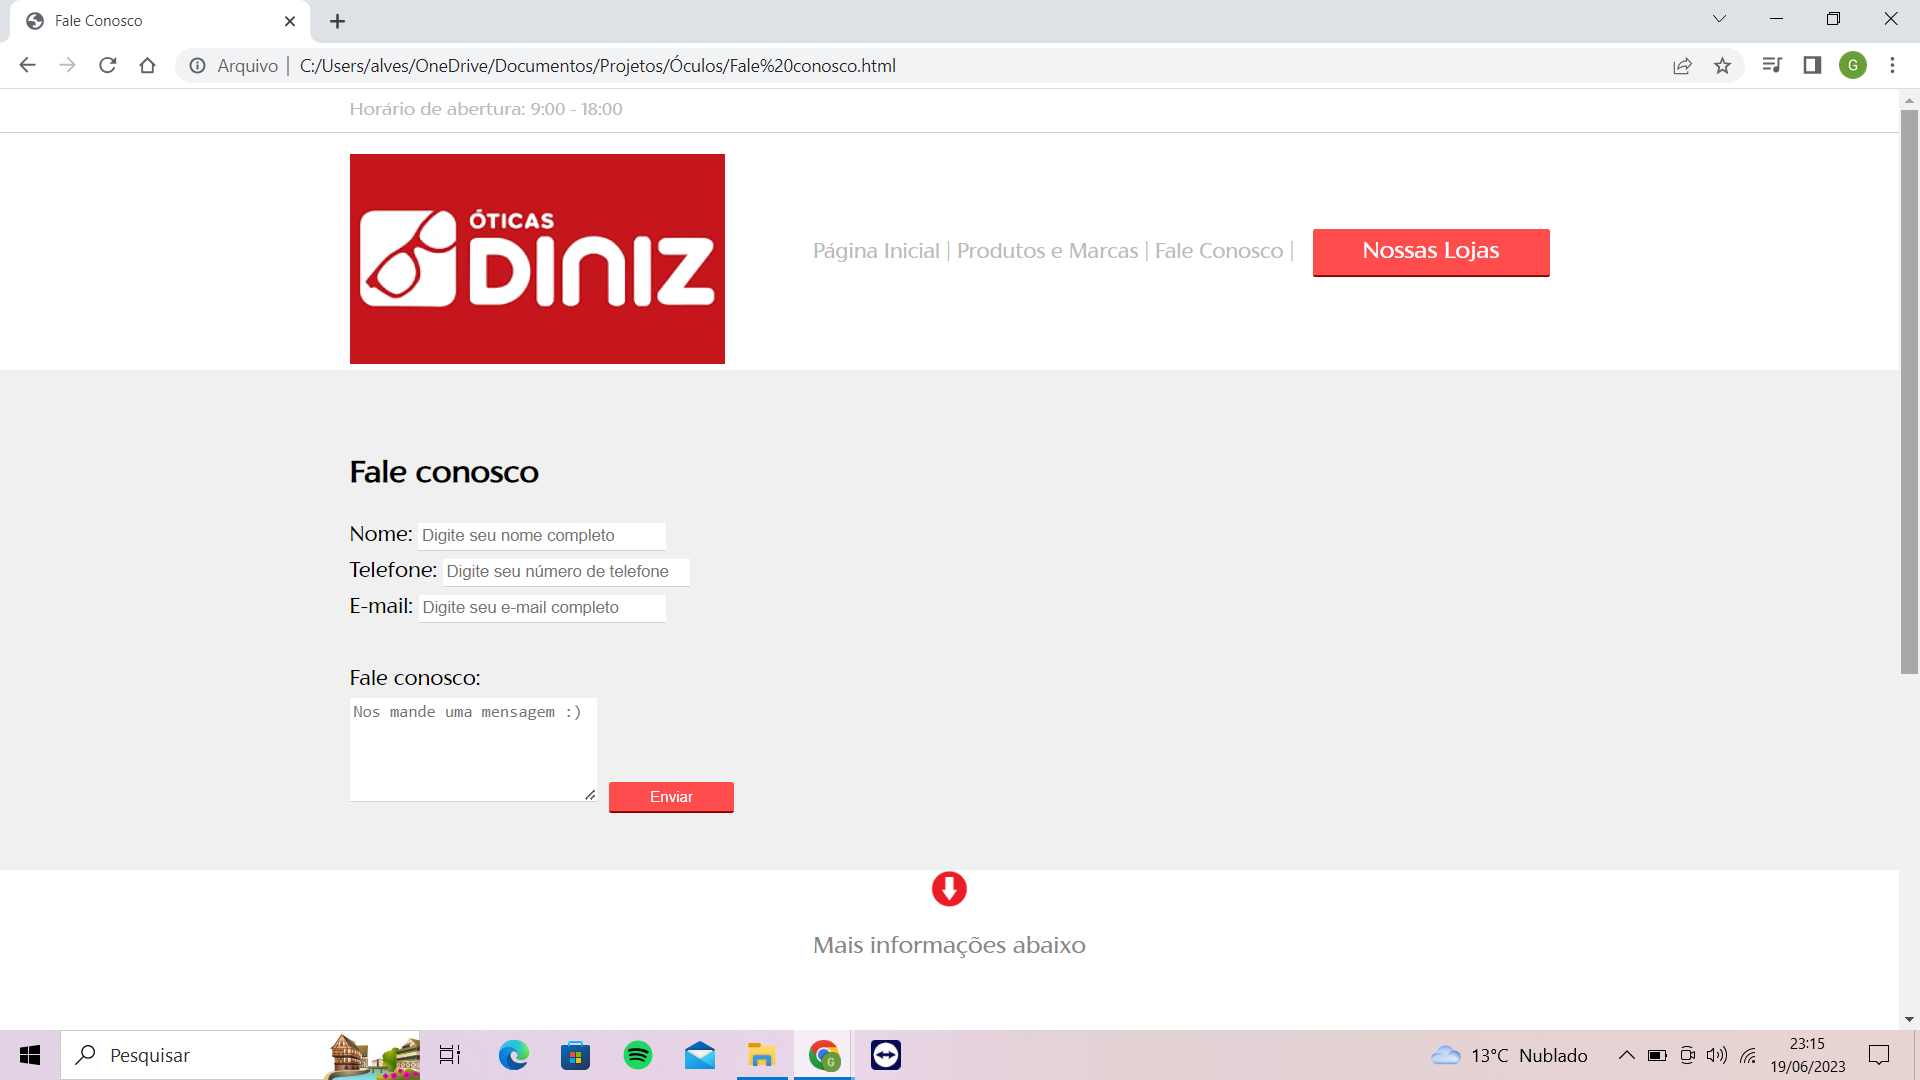Go back using the browser back arrow
The height and width of the screenshot is (1080, 1920).
[27, 66]
